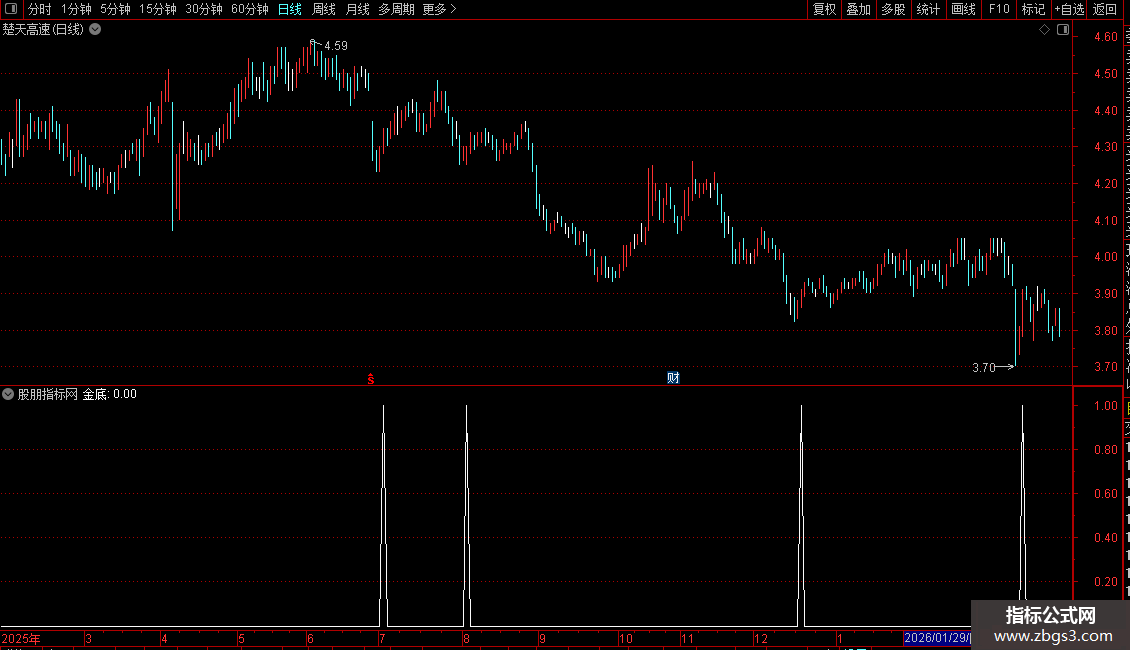Select the 分时 intraday tab
Image resolution: width=1130 pixels, height=650 pixels.
[40, 9]
